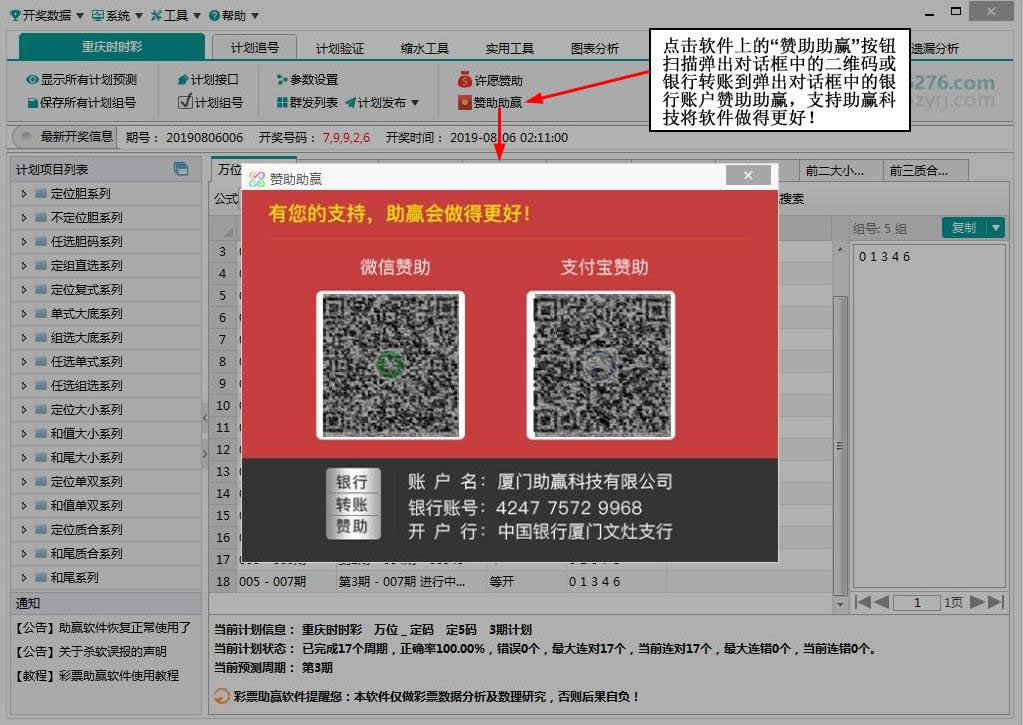The width and height of the screenshot is (1023, 725).
Task: Select the 和尾大小系列 folder icon
Action: tap(40, 457)
